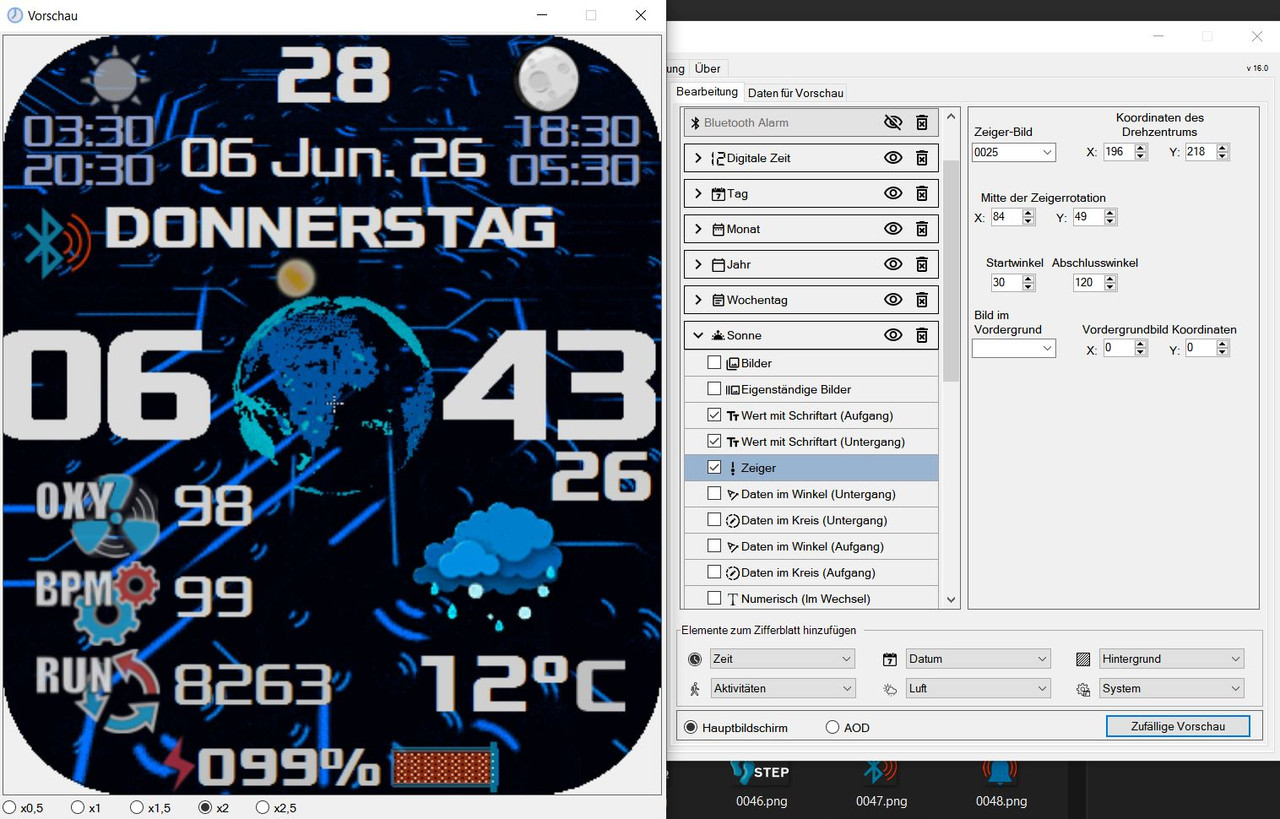1280x819 pixels.
Task: Uncheck Wert mit Schriftart (Untergang)
Action: click(714, 441)
